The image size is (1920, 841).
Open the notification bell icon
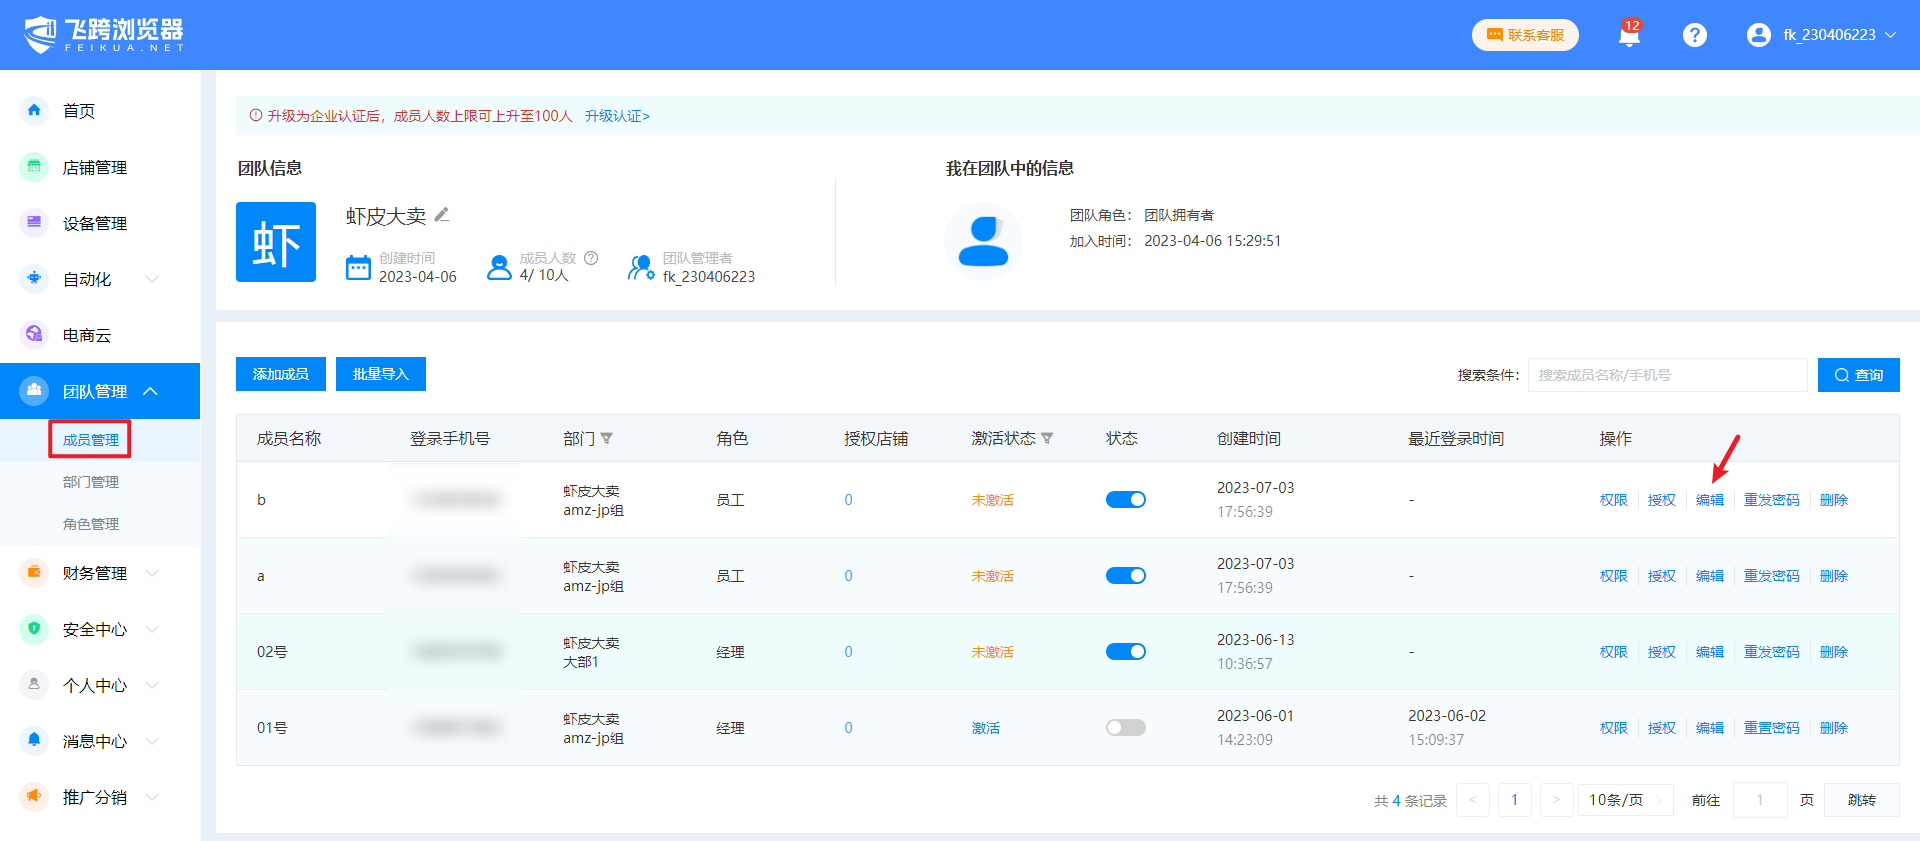coord(1629,36)
